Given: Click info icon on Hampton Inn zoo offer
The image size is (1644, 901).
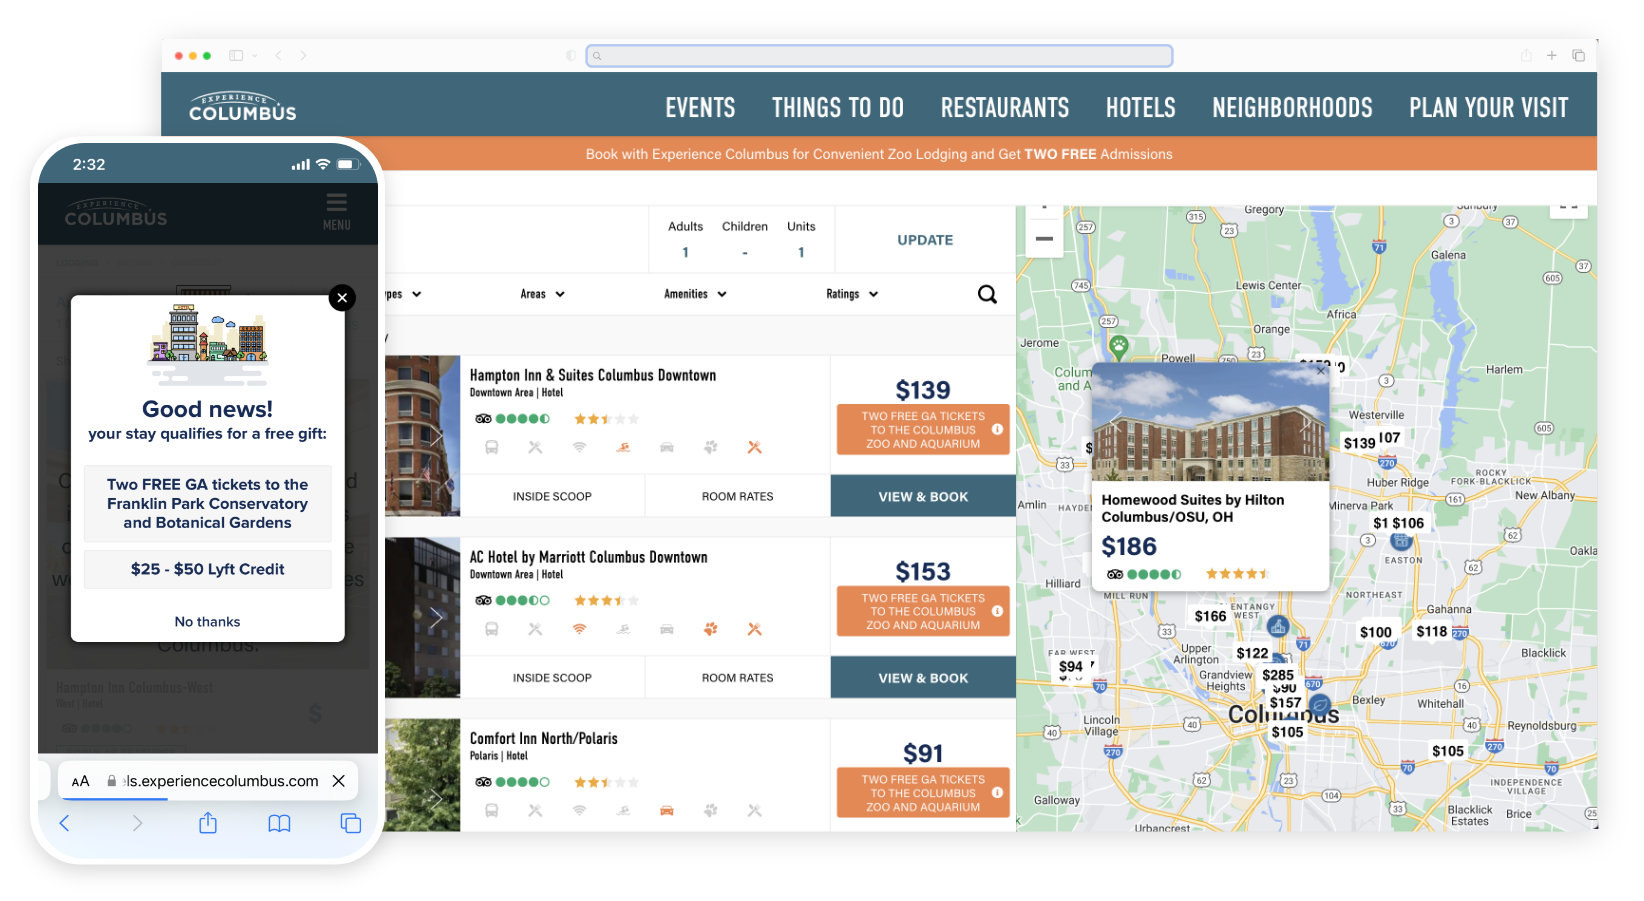Looking at the screenshot, I should pos(997,429).
